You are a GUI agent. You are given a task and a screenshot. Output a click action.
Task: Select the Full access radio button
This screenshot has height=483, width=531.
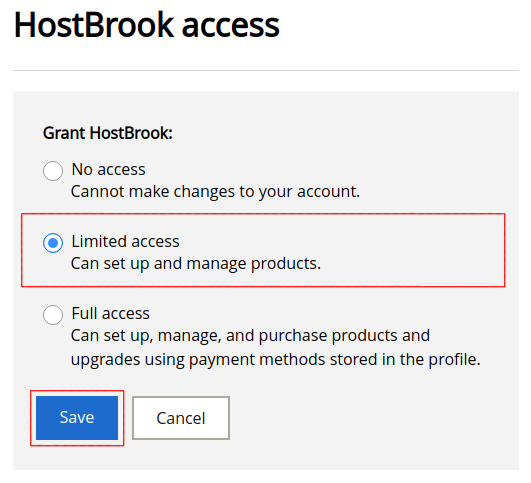pyautogui.click(x=53, y=315)
